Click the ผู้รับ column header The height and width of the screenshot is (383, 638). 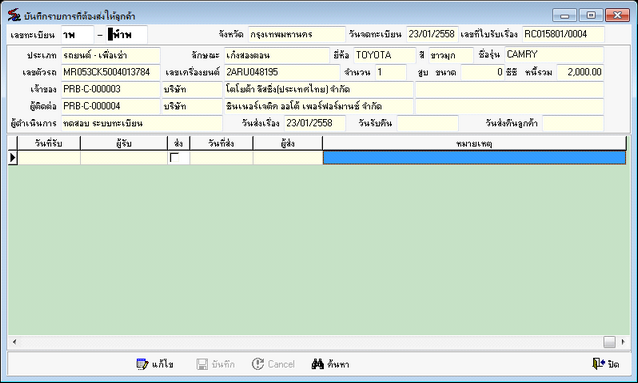tap(124, 143)
